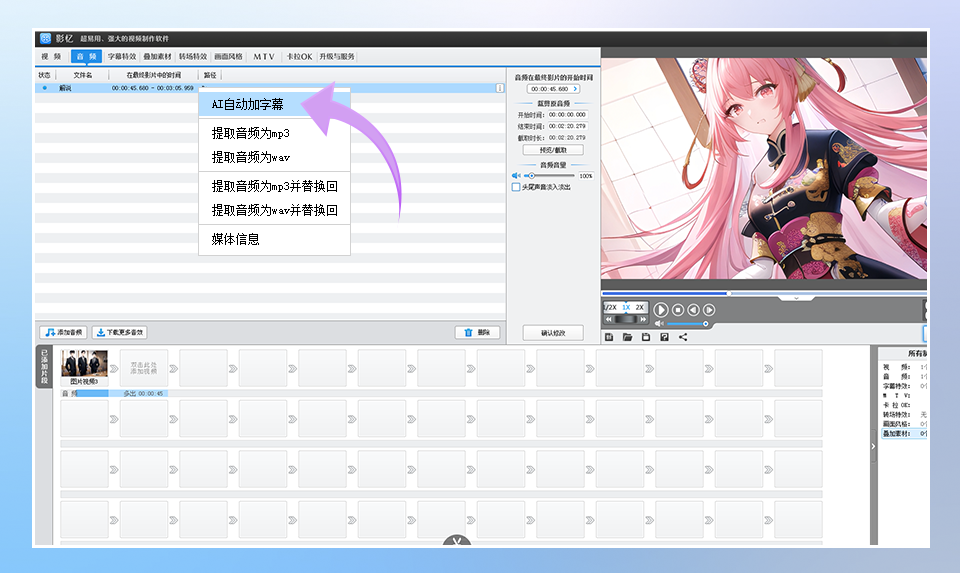The image size is (960, 573).
Task: Stop the preview playback
Action: click(678, 310)
